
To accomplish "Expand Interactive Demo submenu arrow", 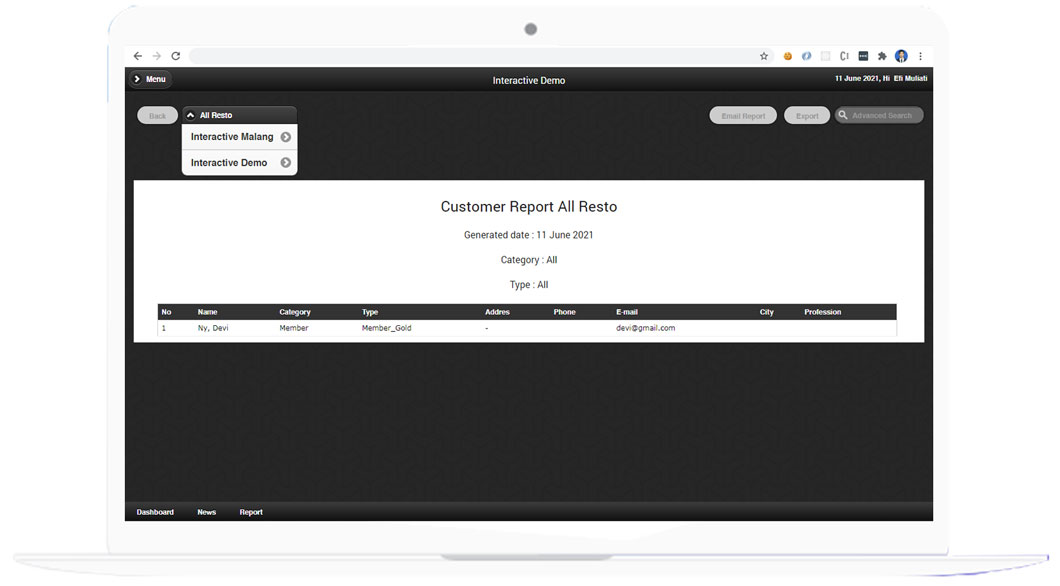I will point(286,162).
